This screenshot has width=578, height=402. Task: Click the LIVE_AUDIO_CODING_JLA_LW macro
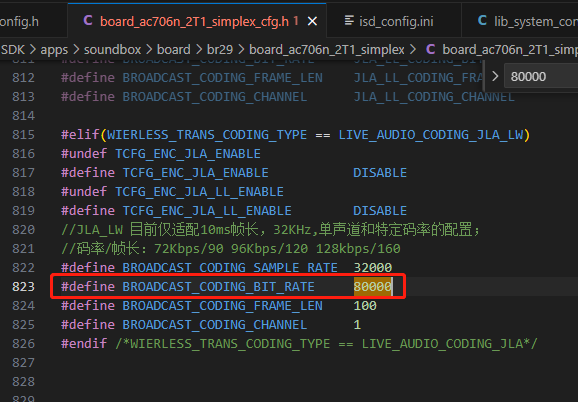[431, 135]
